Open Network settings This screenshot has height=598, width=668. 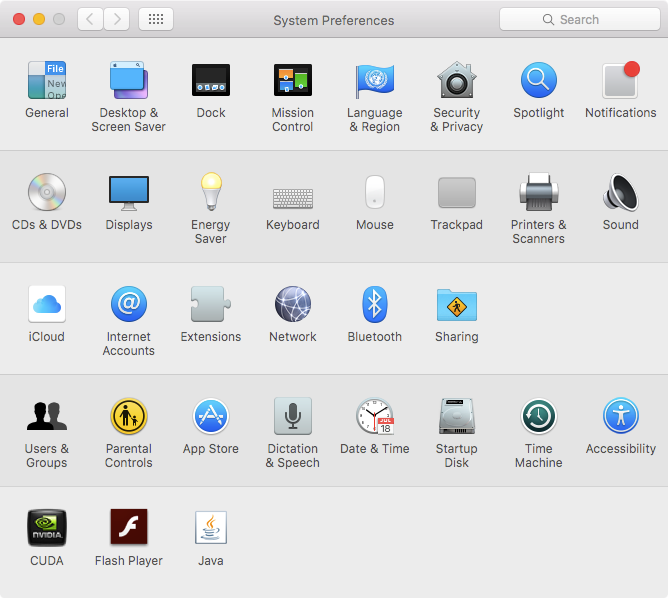click(293, 305)
